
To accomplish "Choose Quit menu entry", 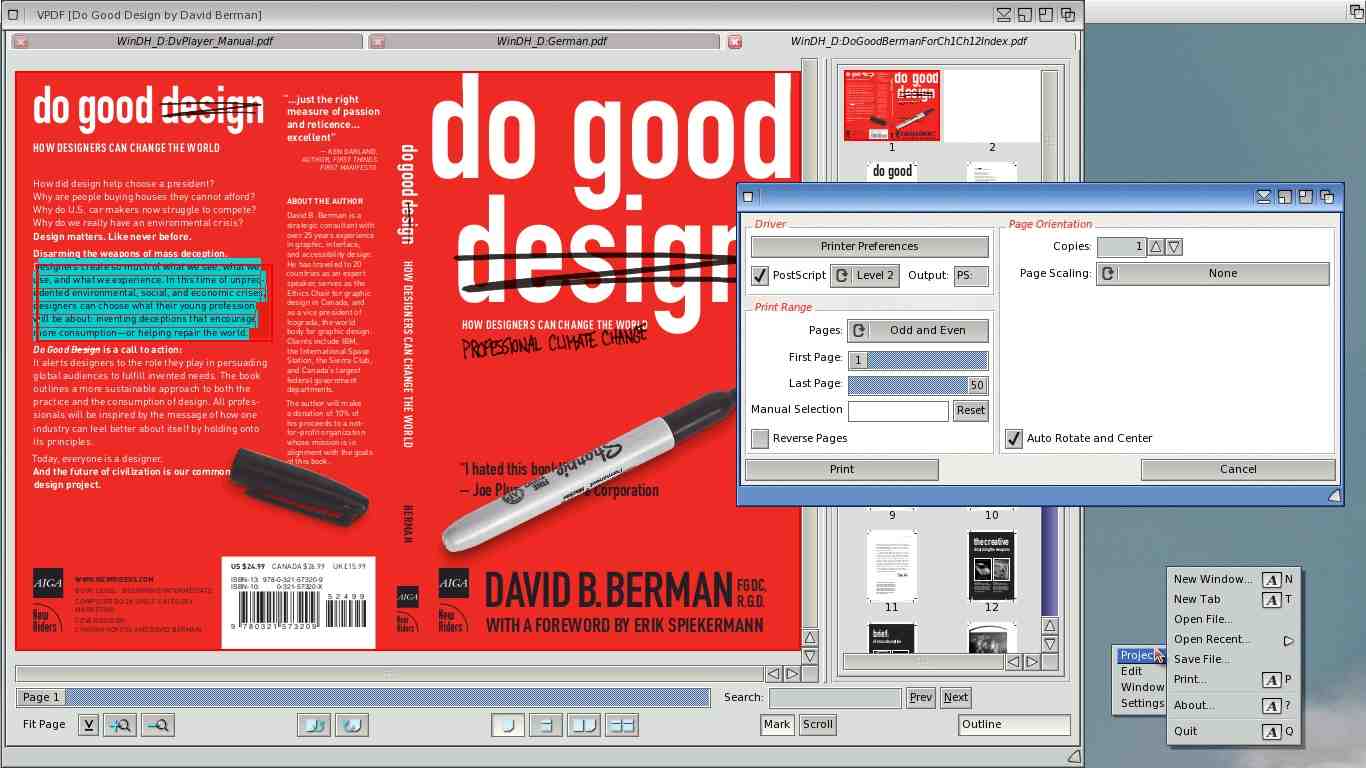I will point(1234,732).
